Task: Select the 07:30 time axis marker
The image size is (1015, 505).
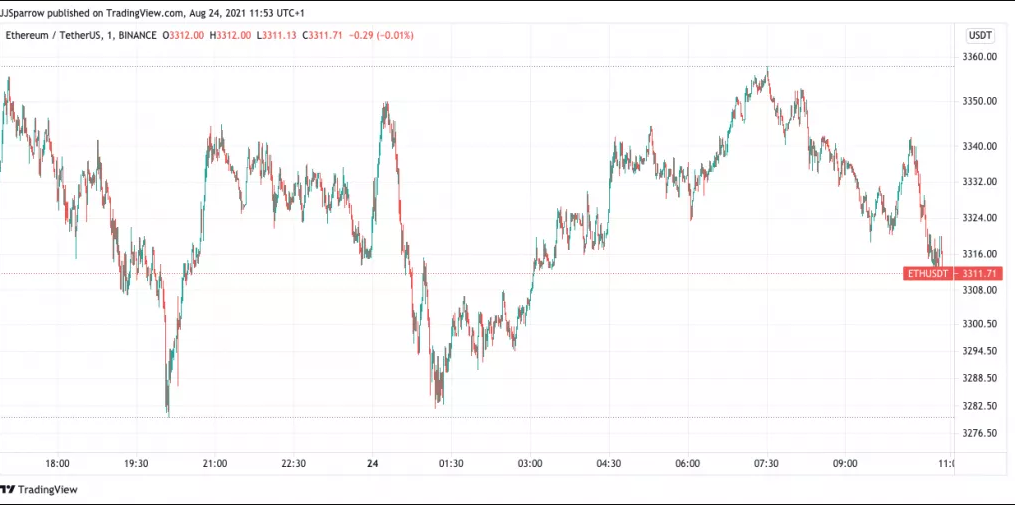Action: (x=766, y=464)
